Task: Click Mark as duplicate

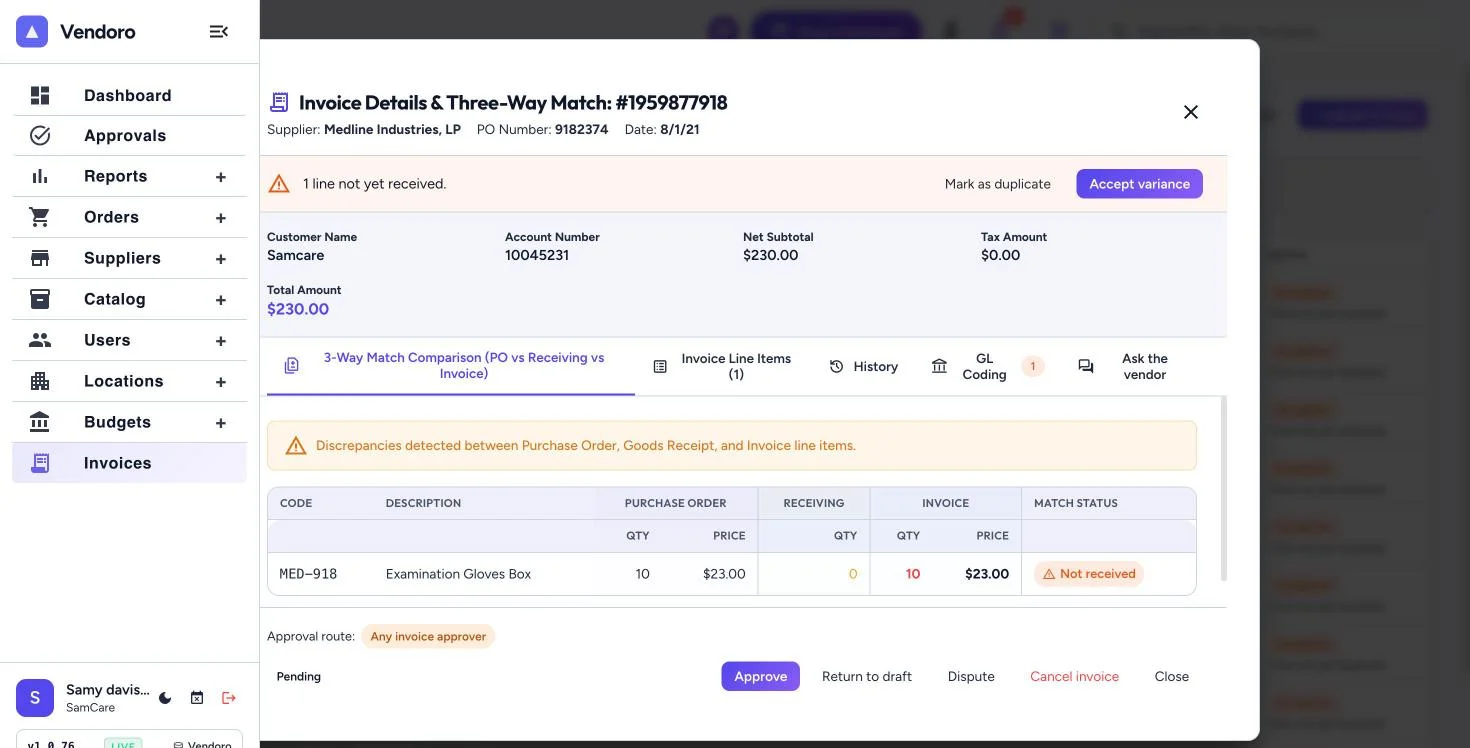Action: pyautogui.click(x=997, y=184)
